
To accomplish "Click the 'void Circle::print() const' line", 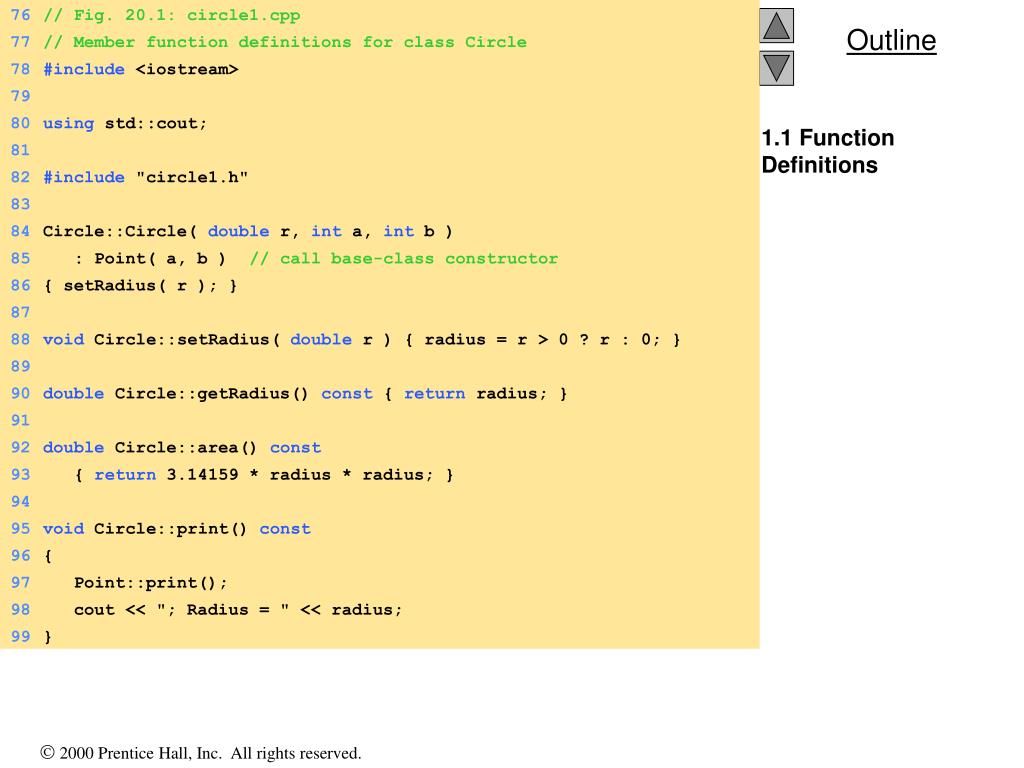I will (x=177, y=529).
